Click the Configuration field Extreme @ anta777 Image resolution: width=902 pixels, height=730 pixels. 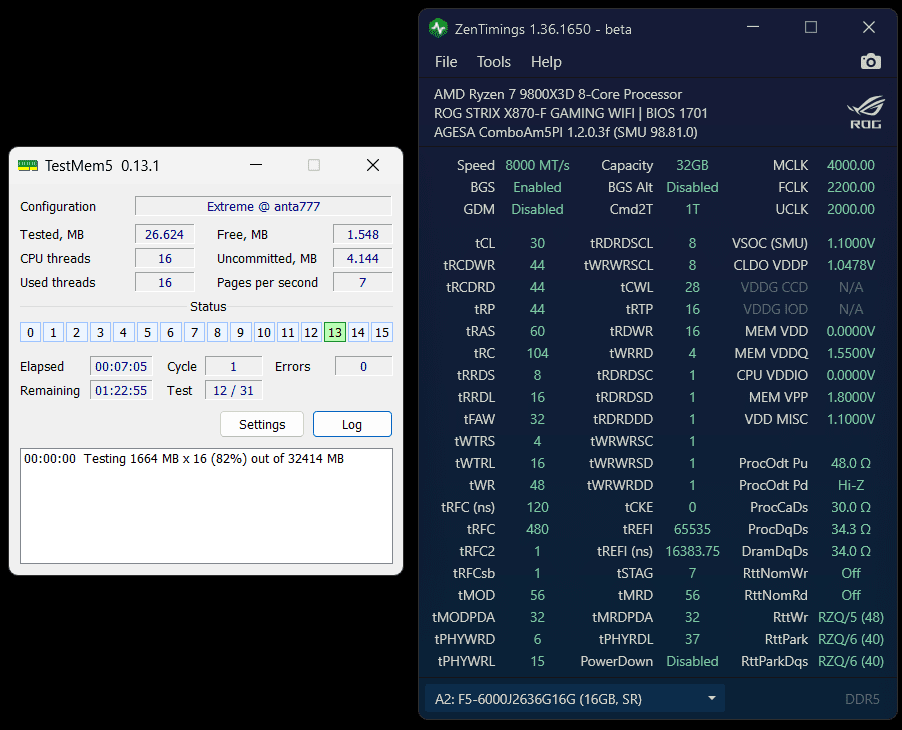click(x=263, y=207)
